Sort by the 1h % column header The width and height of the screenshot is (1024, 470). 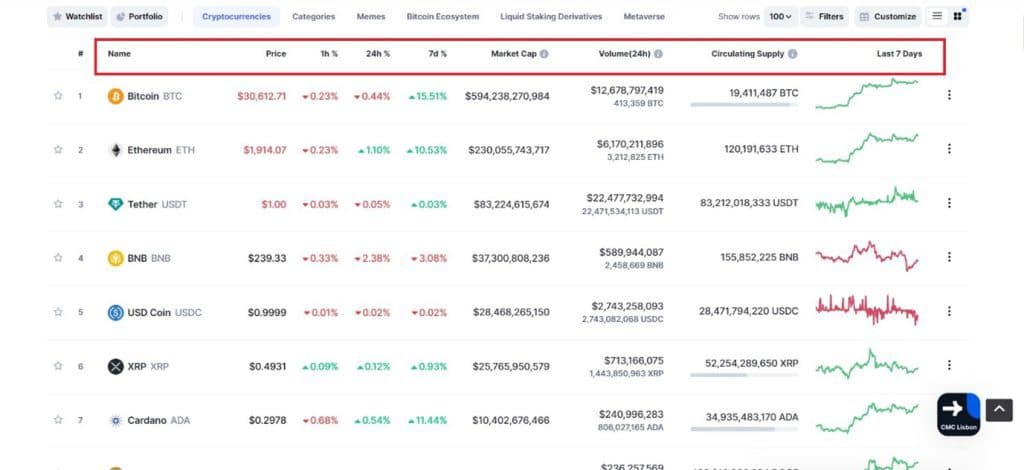click(329, 54)
